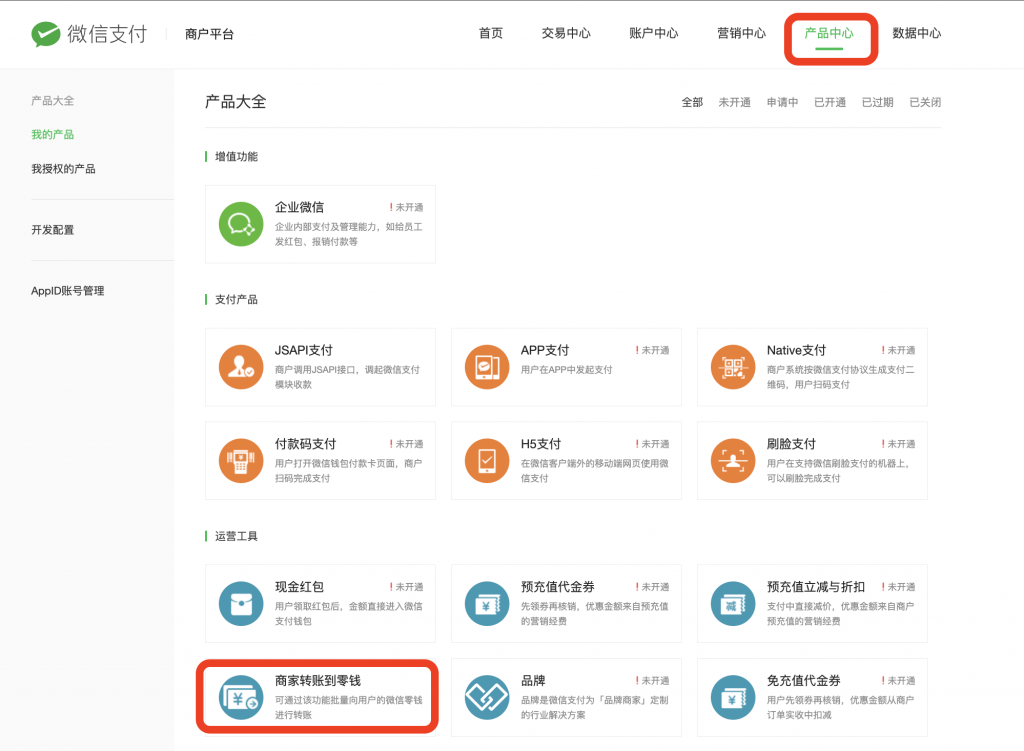
Task: Click the 刷脸支付 face icon
Action: (733, 461)
